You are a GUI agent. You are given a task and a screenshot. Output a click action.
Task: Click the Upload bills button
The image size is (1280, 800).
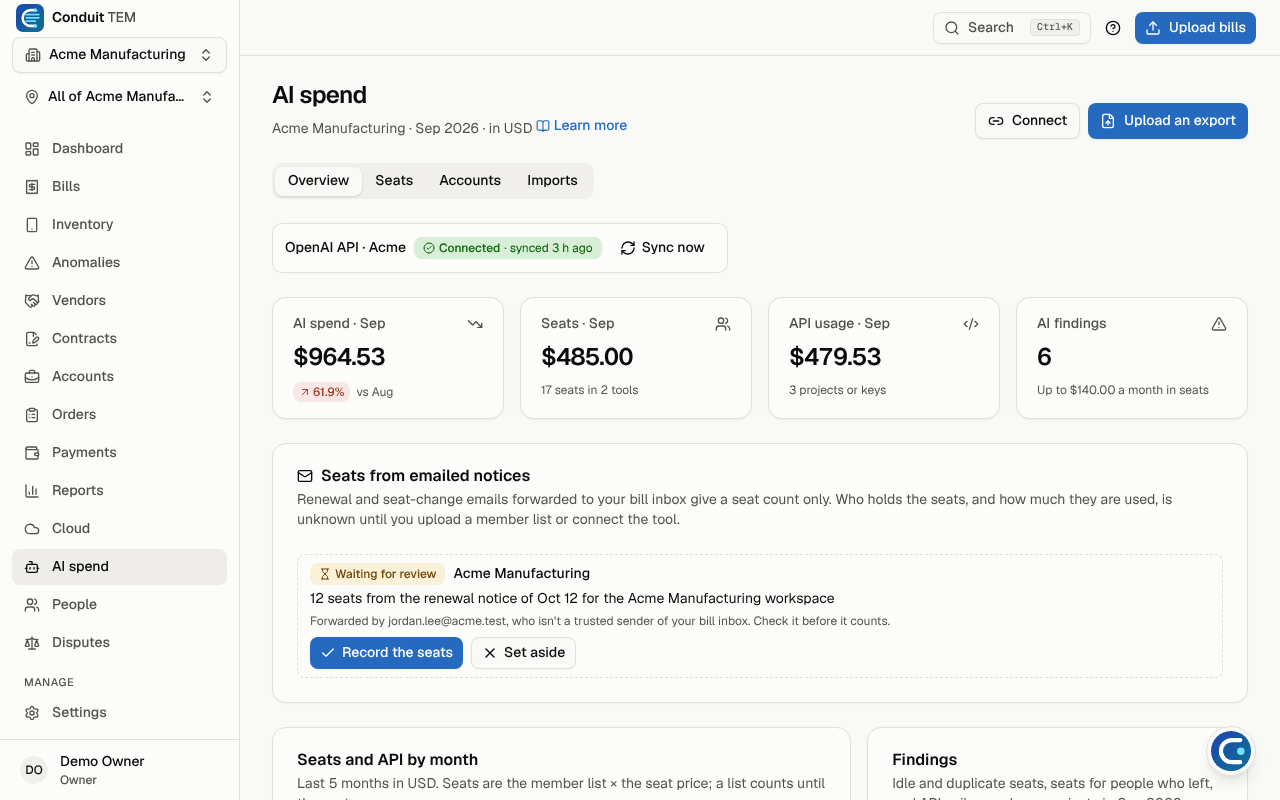[1195, 28]
